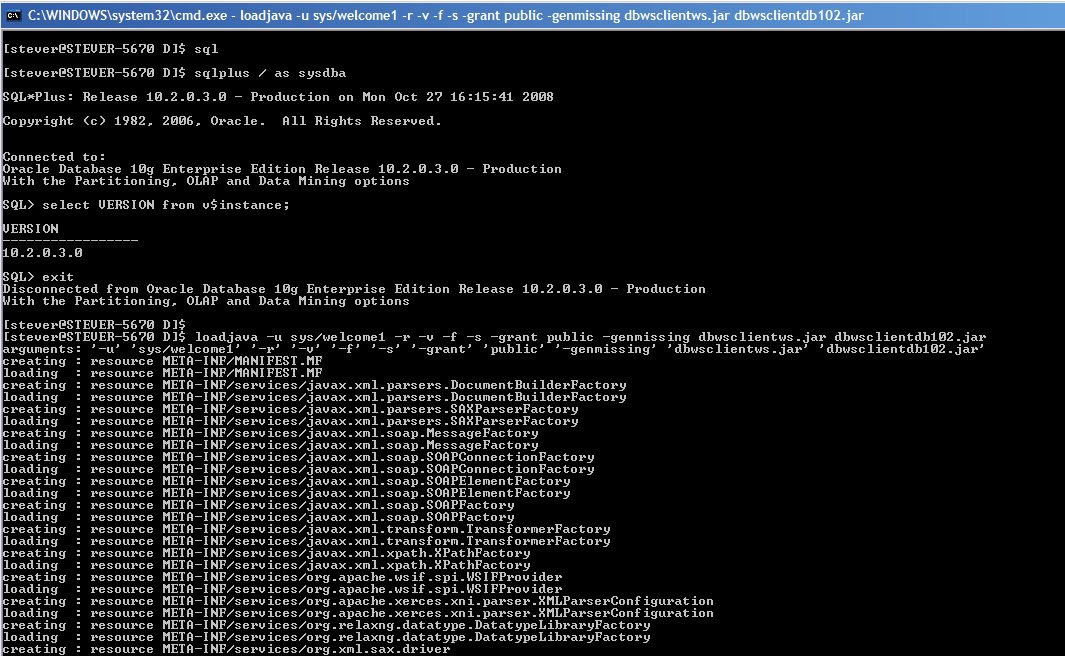This screenshot has width=1065, height=656.
Task: Select the 'loading' DocumentBuilderFactory resource line
Action: 314,397
